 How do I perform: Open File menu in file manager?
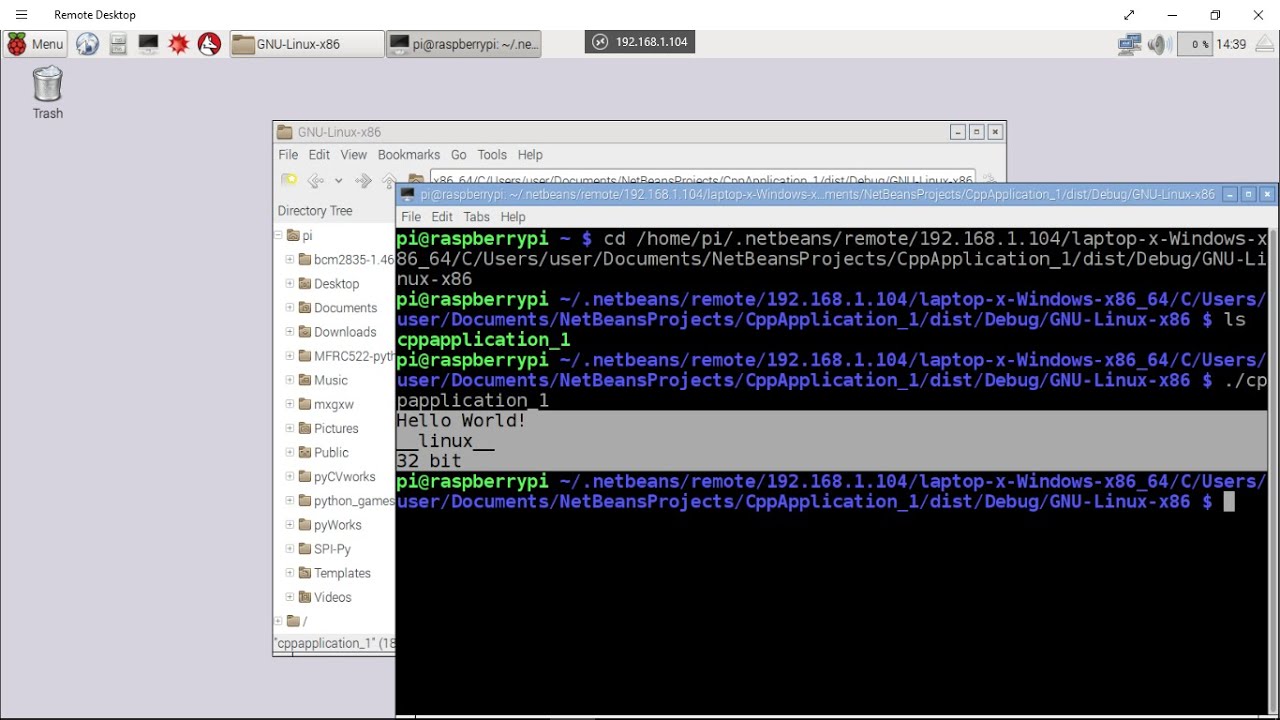(x=288, y=155)
